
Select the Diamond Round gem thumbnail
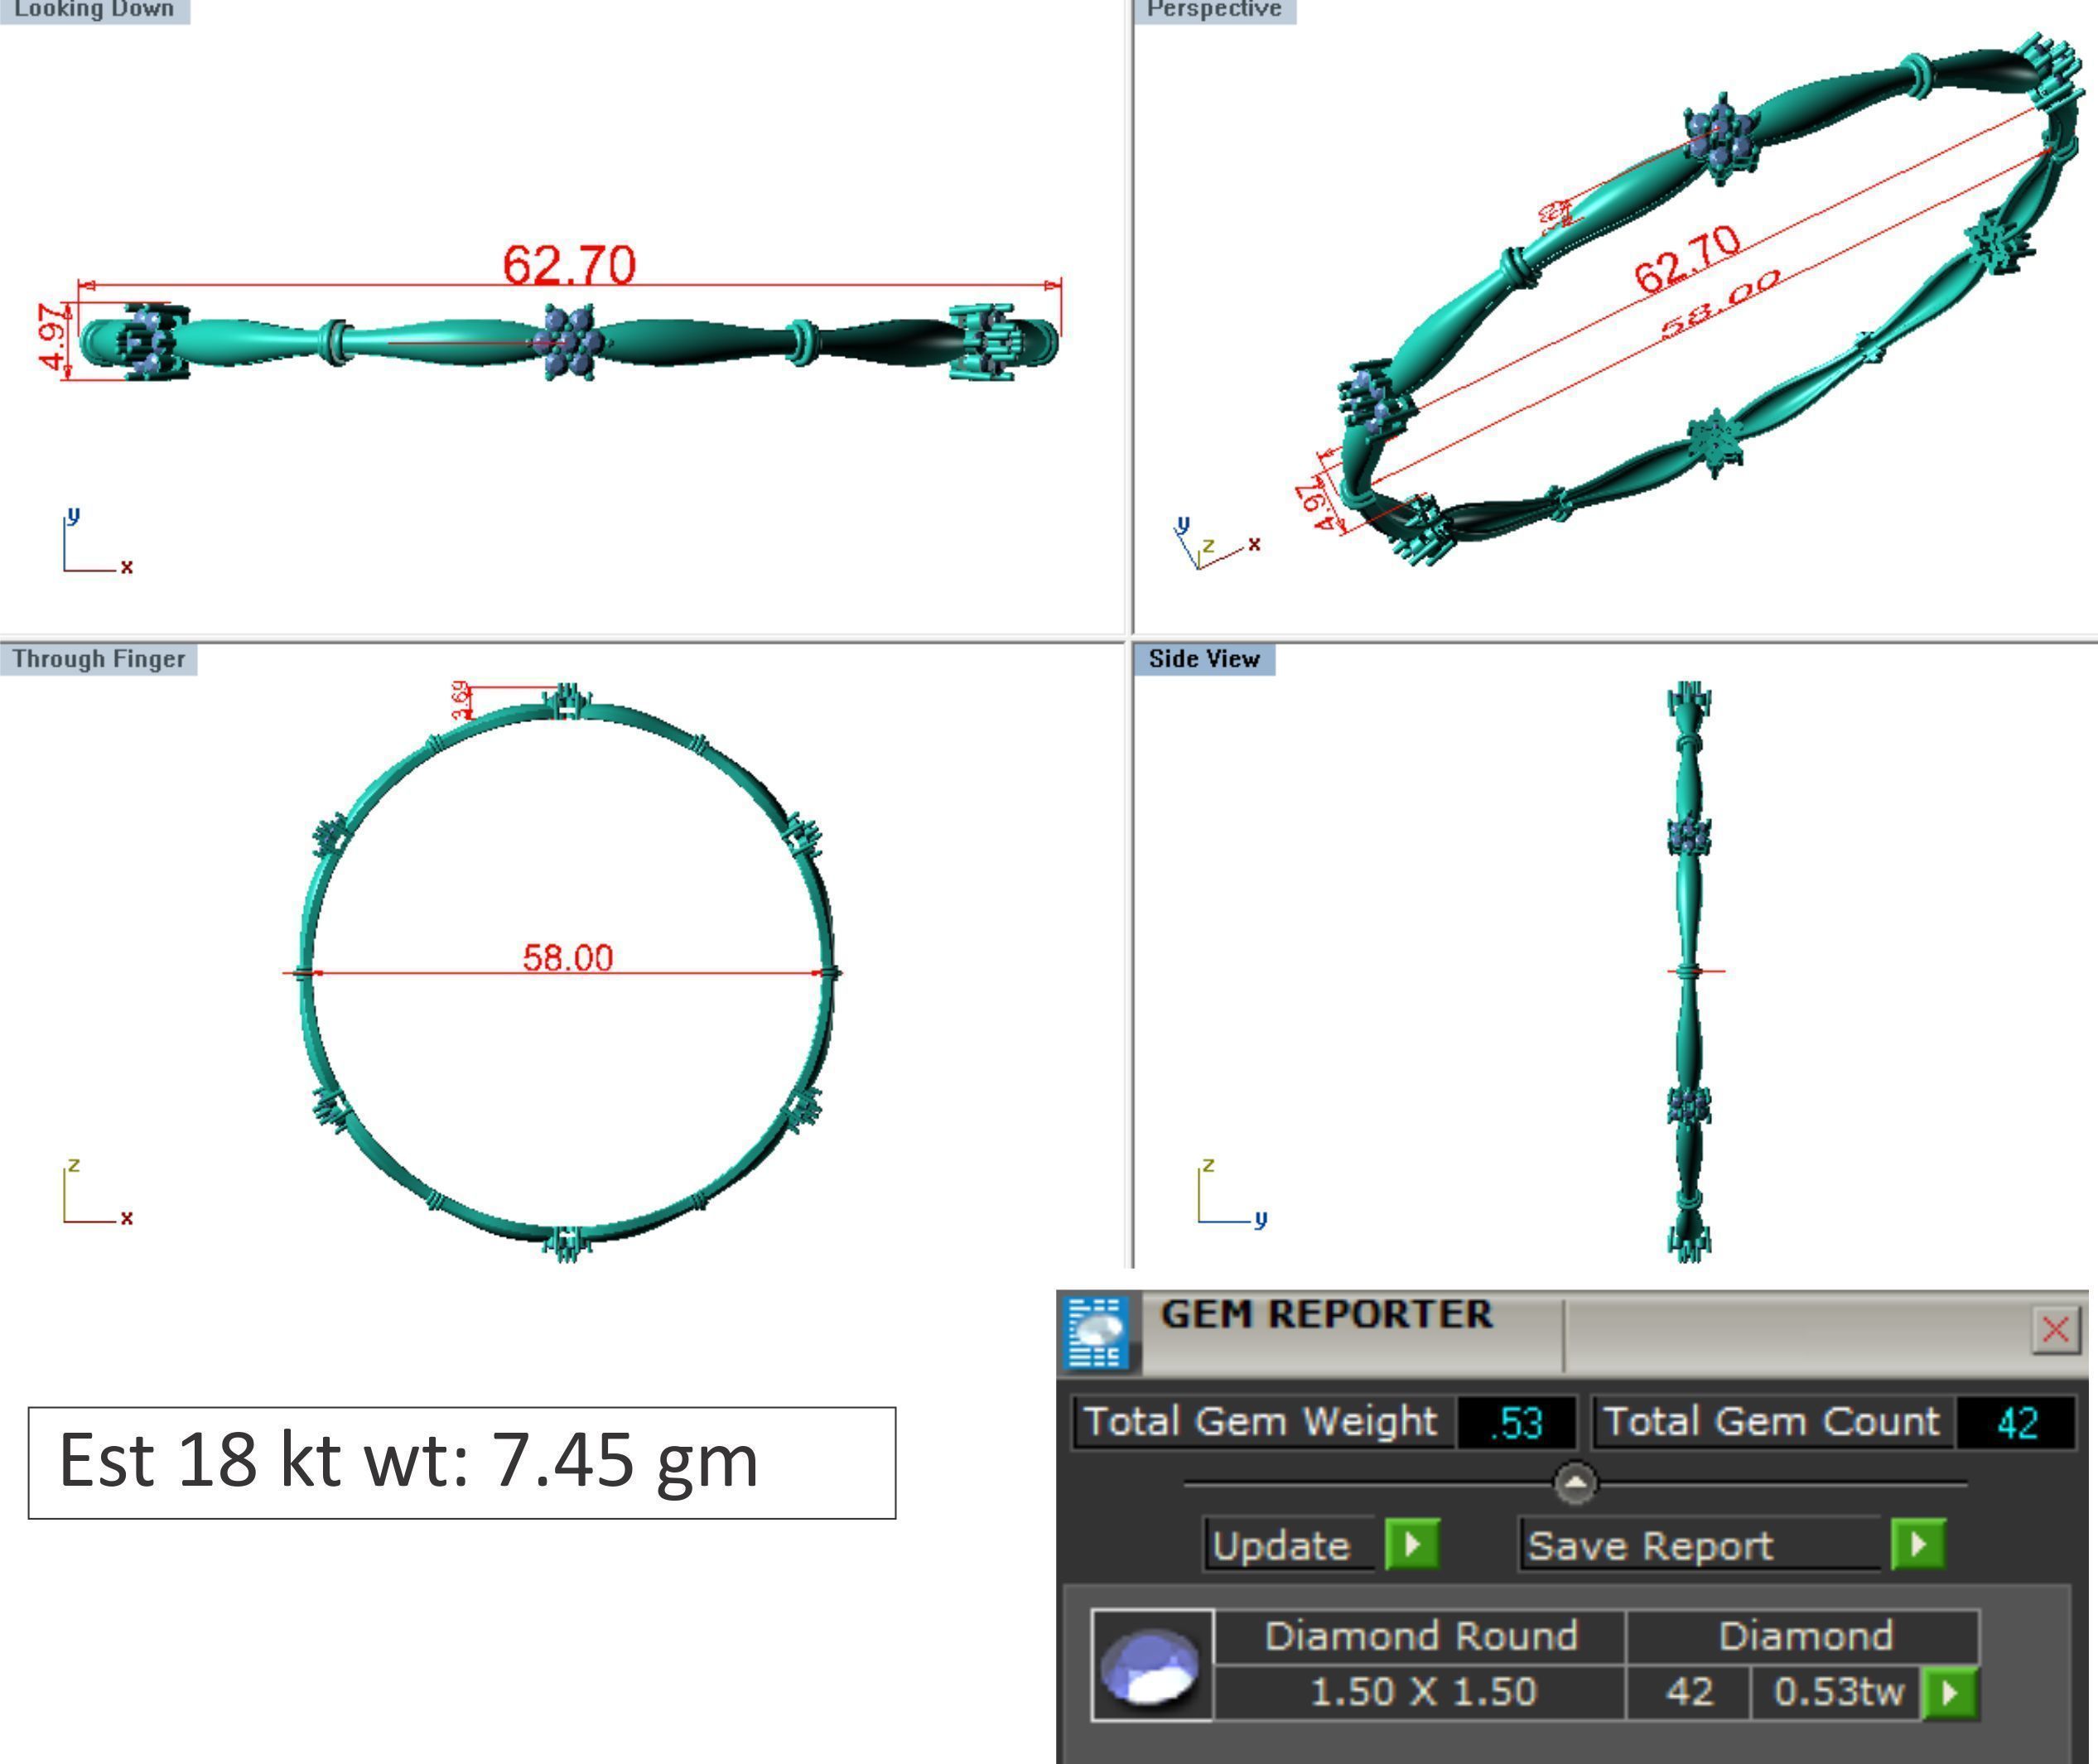click(1152, 1665)
